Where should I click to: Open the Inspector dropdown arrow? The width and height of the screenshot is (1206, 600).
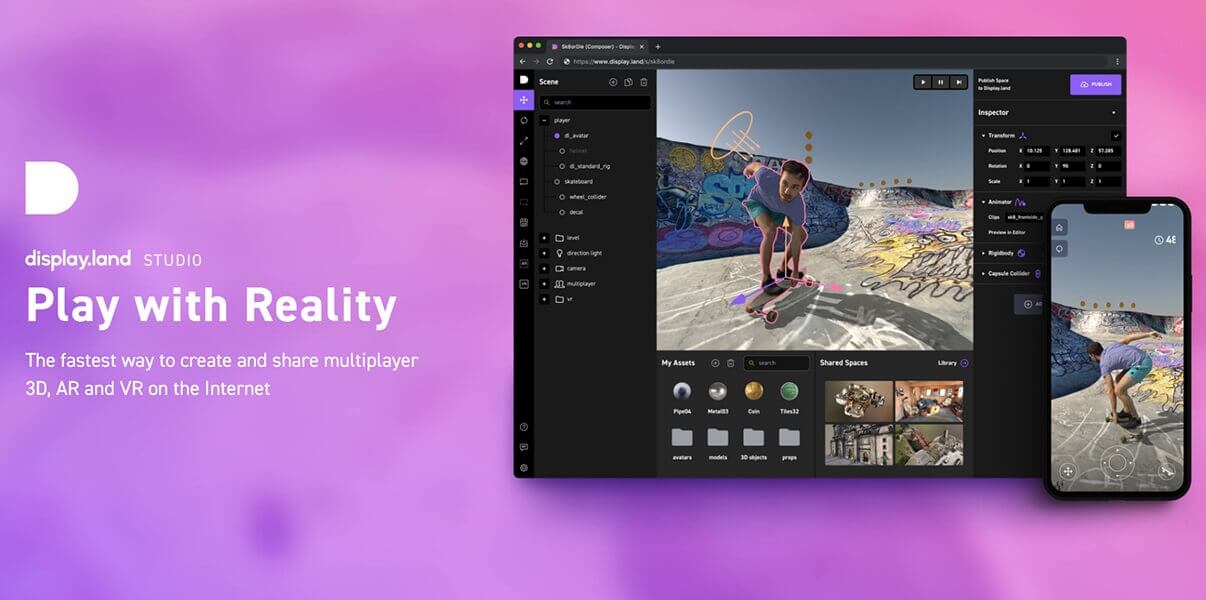[1114, 113]
